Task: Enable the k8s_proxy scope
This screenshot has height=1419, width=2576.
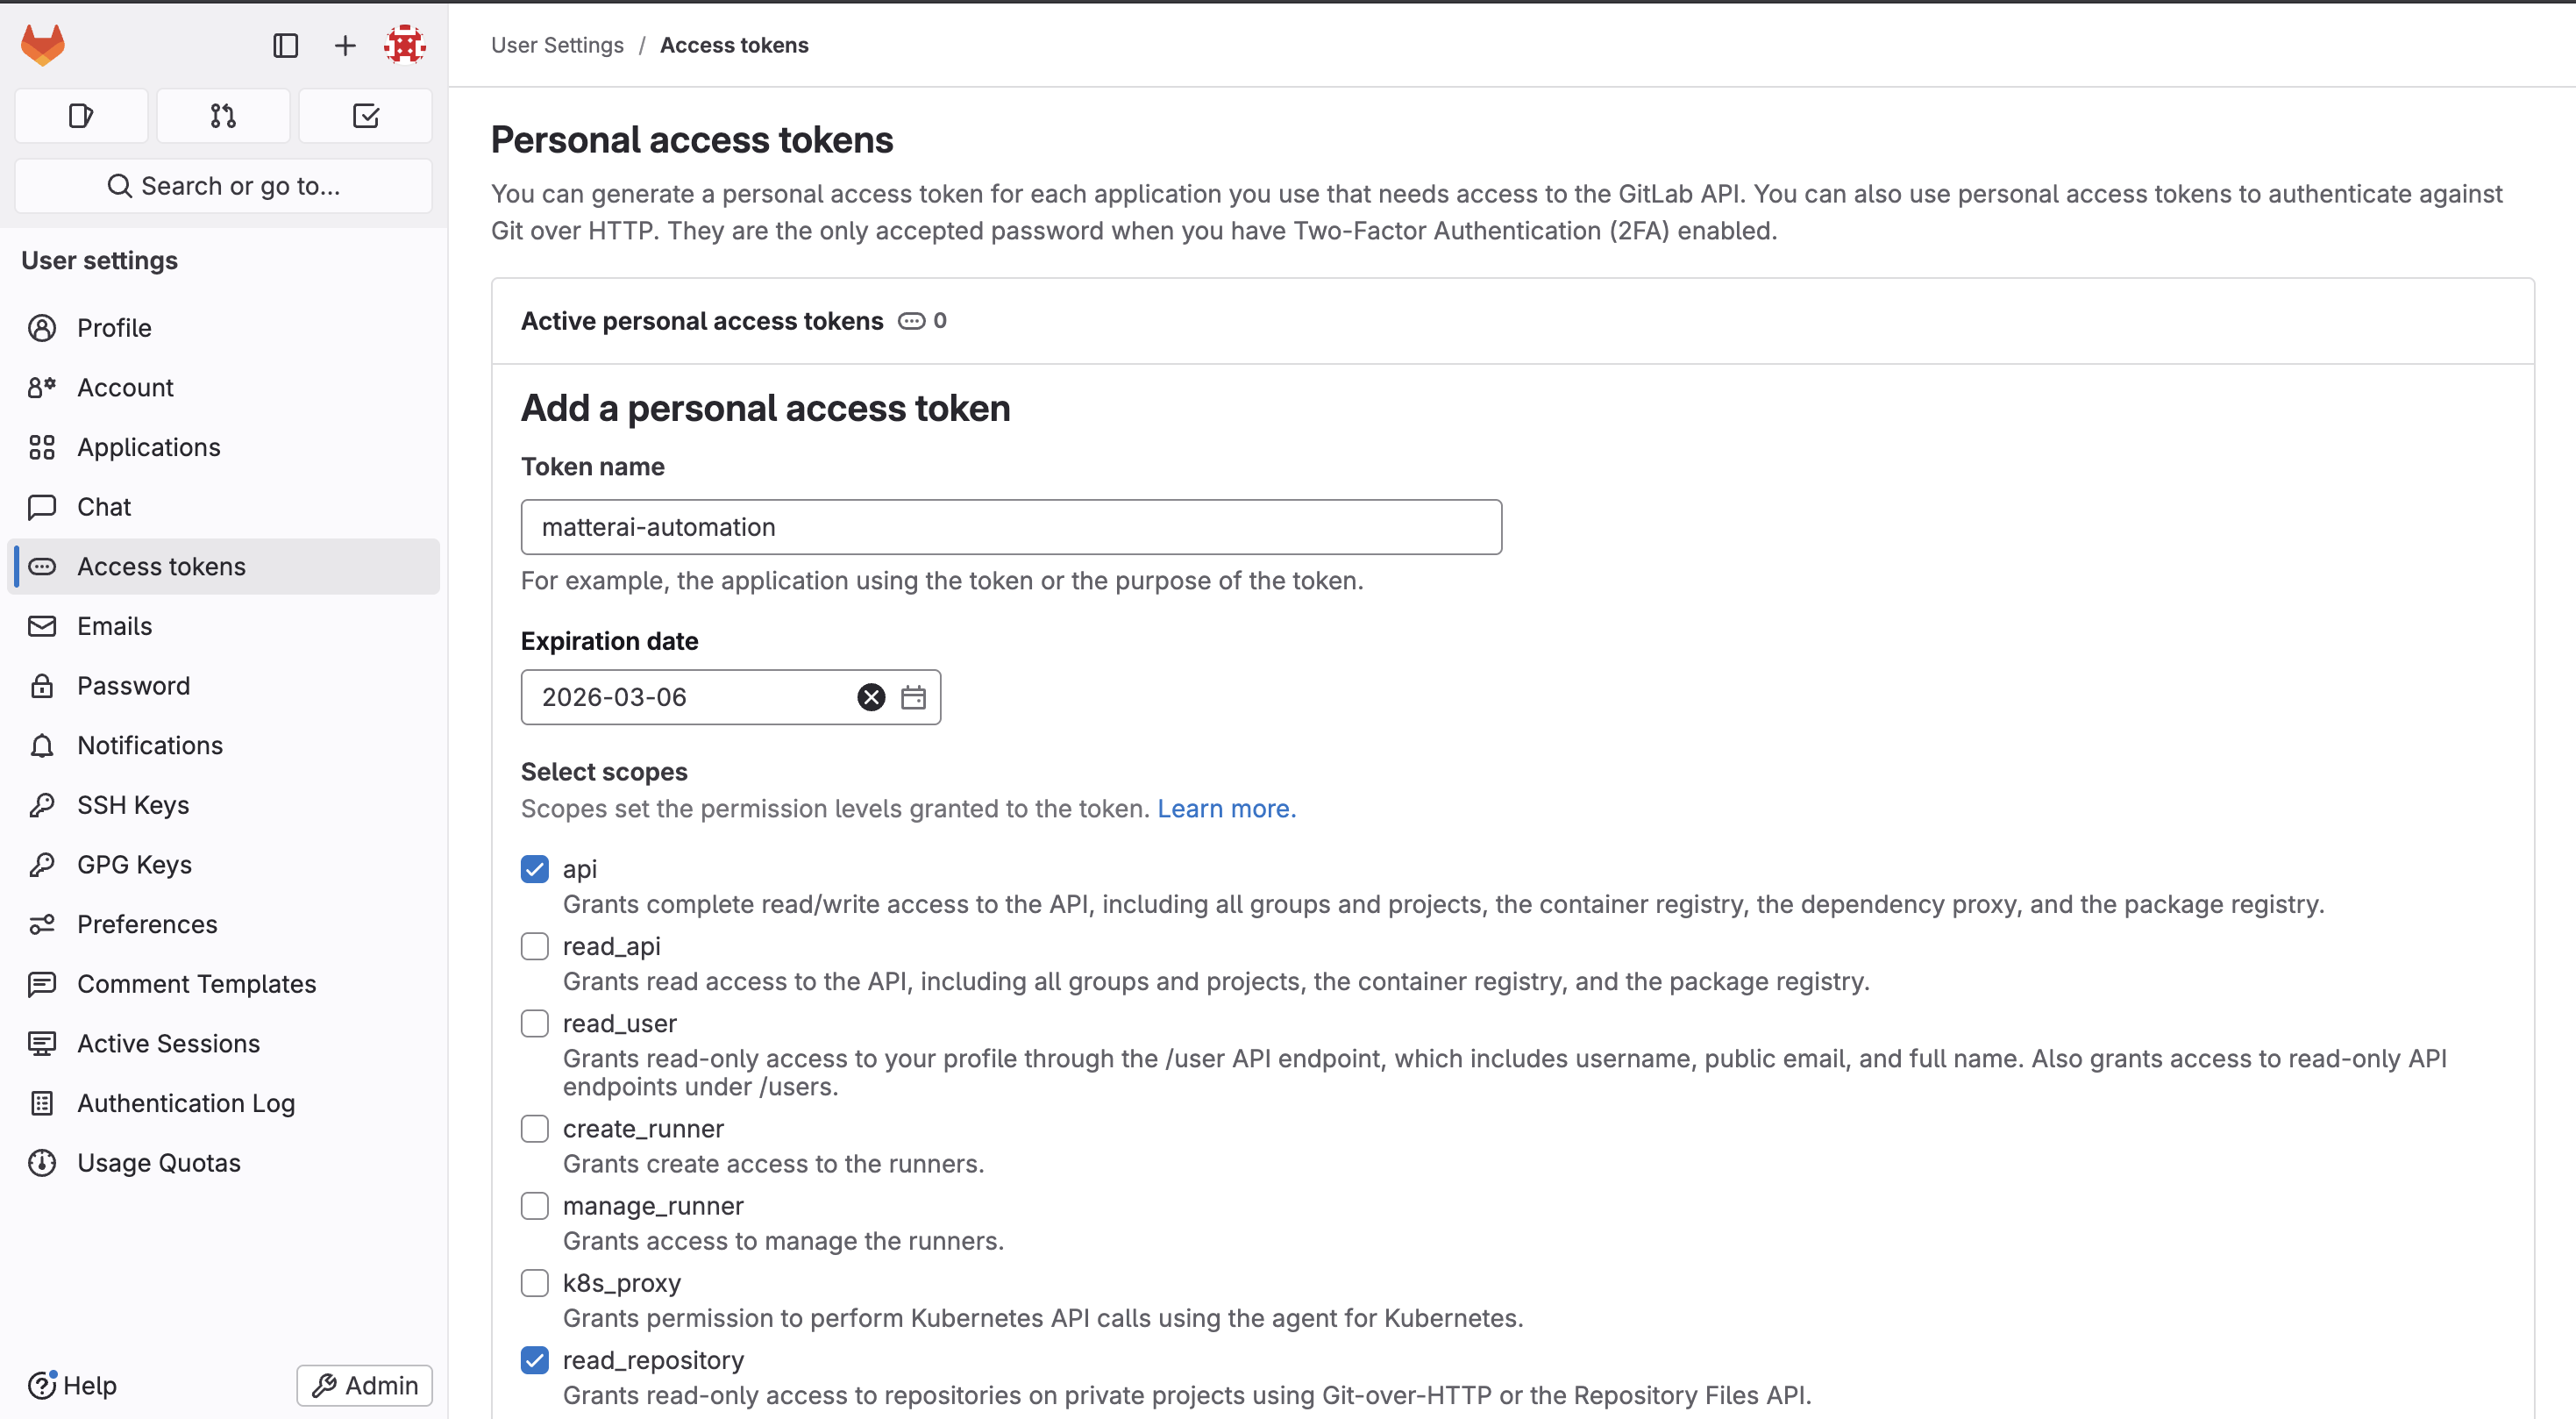Action: (x=535, y=1283)
